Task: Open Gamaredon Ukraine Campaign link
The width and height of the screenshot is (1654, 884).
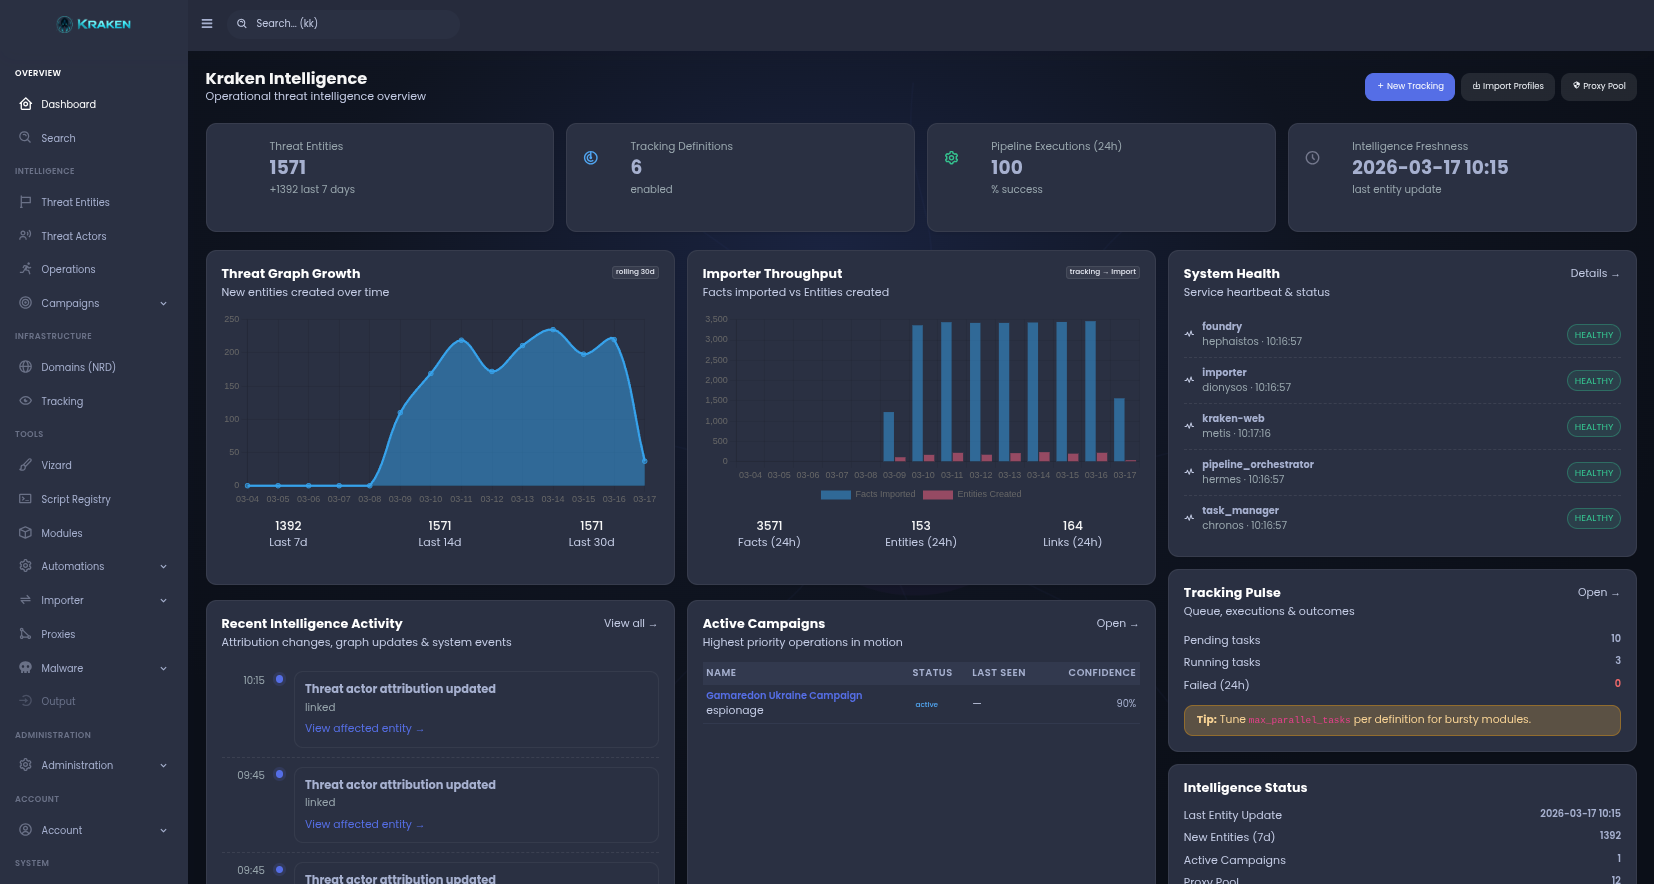Action: click(x=783, y=696)
